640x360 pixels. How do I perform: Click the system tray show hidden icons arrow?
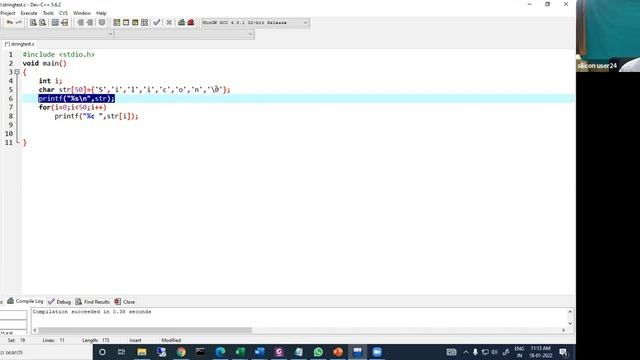point(466,352)
